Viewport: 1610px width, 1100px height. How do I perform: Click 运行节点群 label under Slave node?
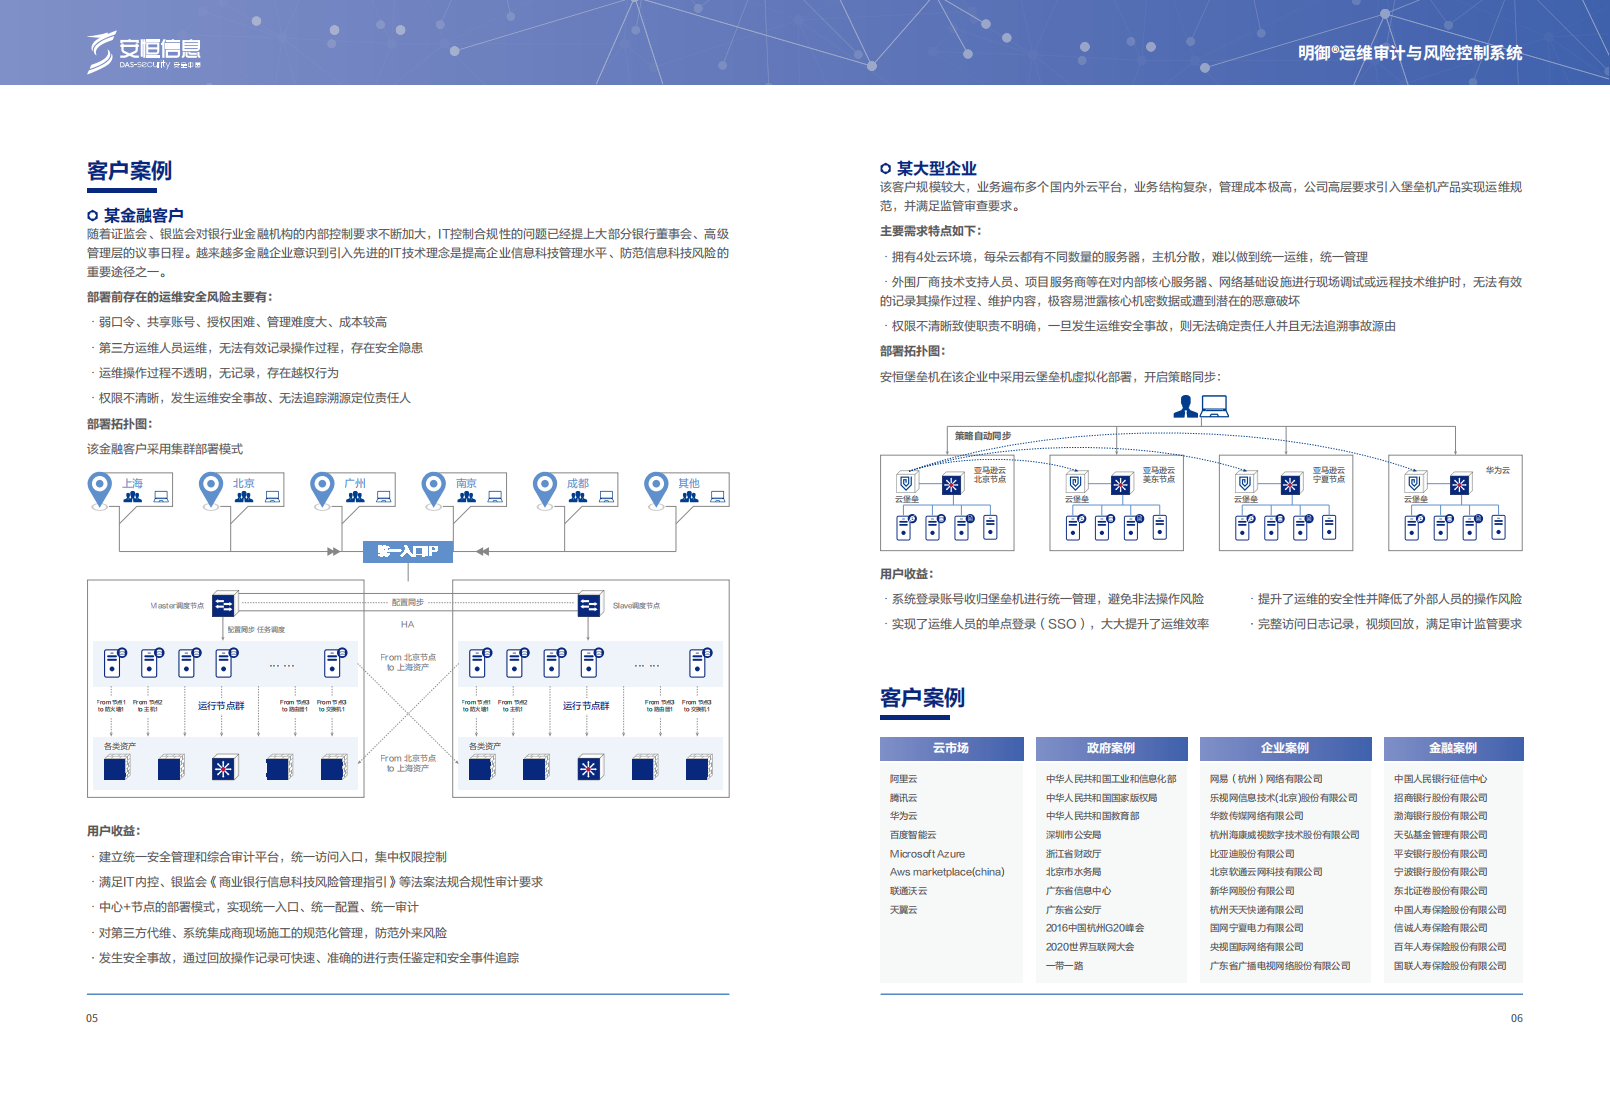[x=586, y=706]
